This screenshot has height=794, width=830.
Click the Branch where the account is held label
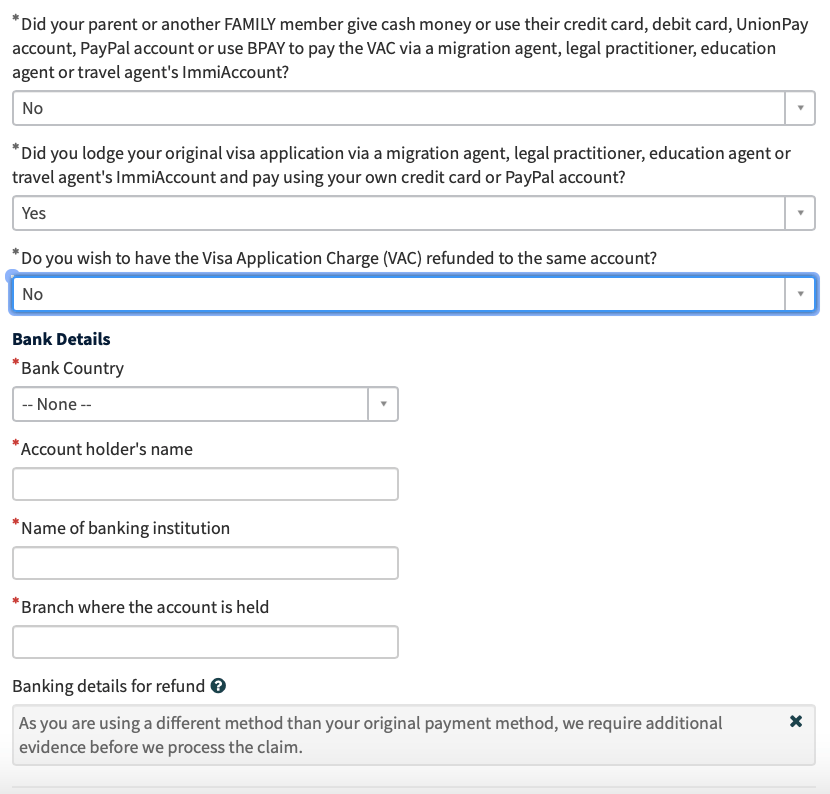click(145, 607)
